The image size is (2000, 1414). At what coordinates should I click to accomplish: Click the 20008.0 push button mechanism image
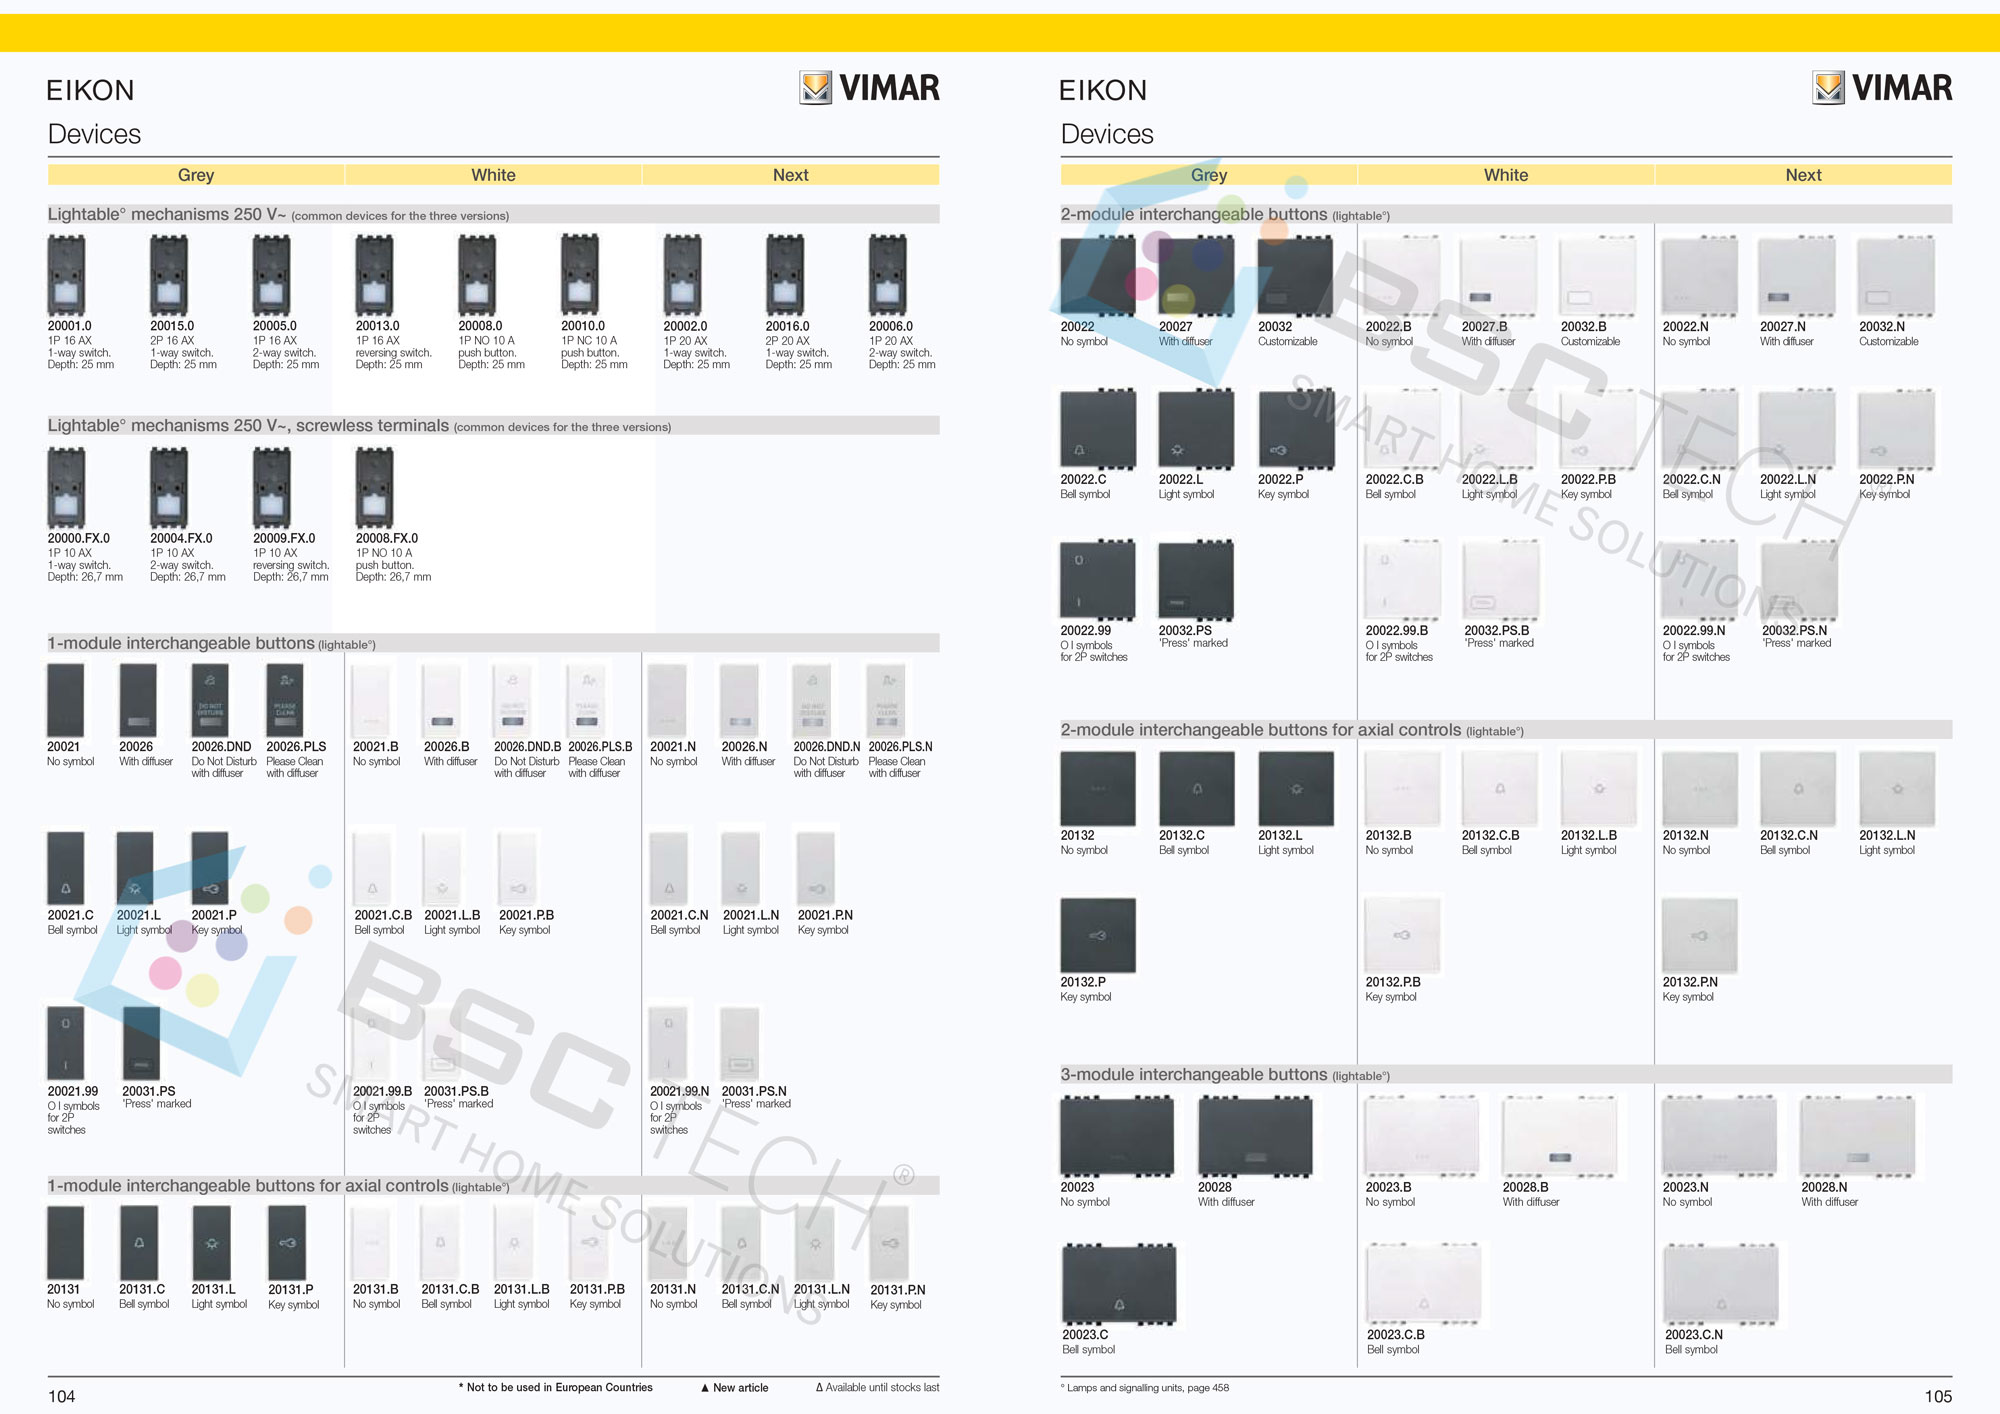pyautogui.click(x=477, y=275)
